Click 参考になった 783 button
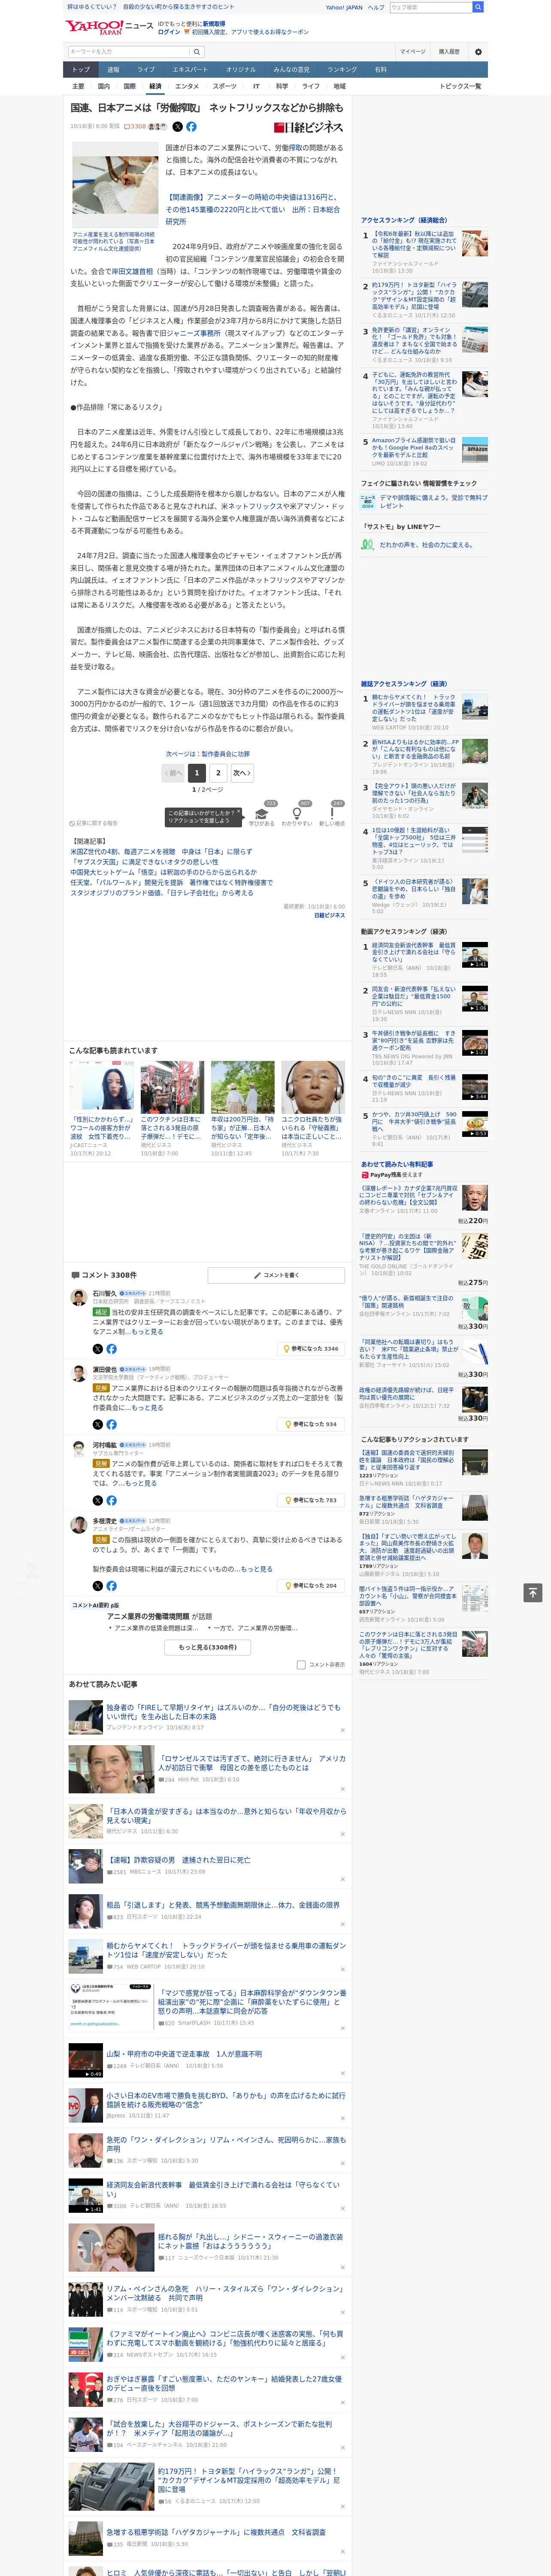Viewport: 551px width, 2576px height. [311, 1500]
